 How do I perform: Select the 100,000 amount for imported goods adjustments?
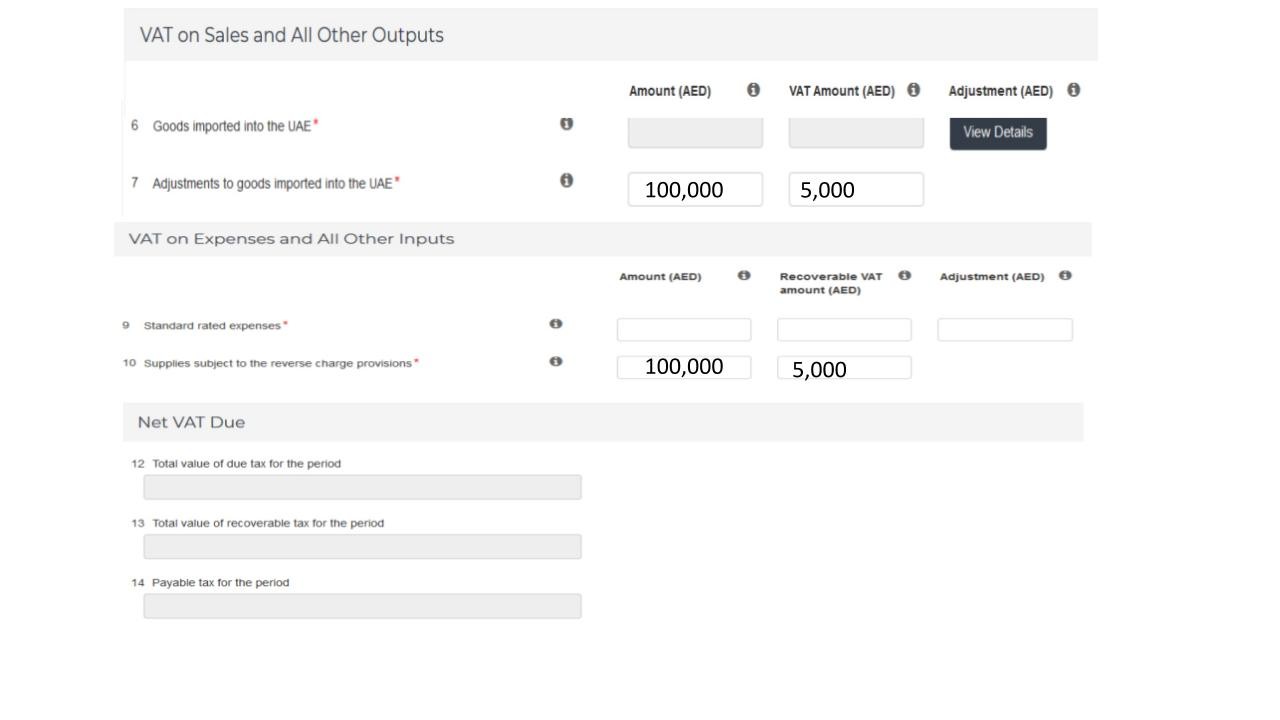(x=694, y=189)
